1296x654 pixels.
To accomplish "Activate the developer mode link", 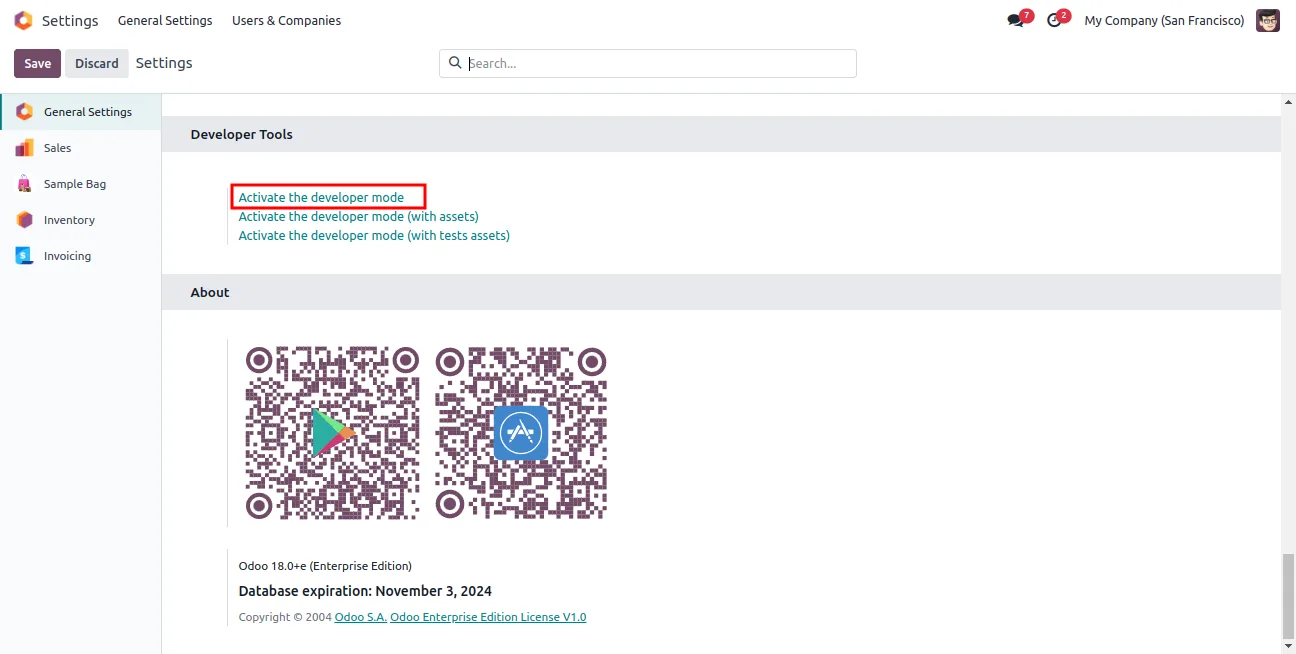I will click(x=321, y=197).
